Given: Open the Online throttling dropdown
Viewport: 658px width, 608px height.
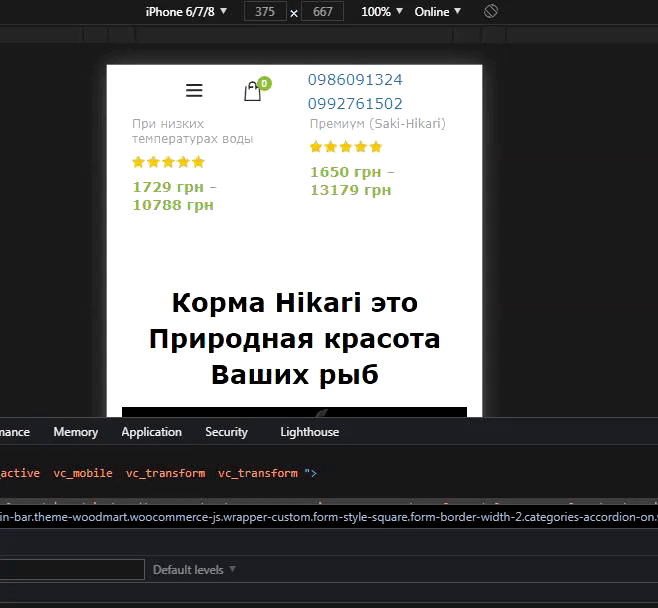Looking at the screenshot, I should [x=438, y=12].
